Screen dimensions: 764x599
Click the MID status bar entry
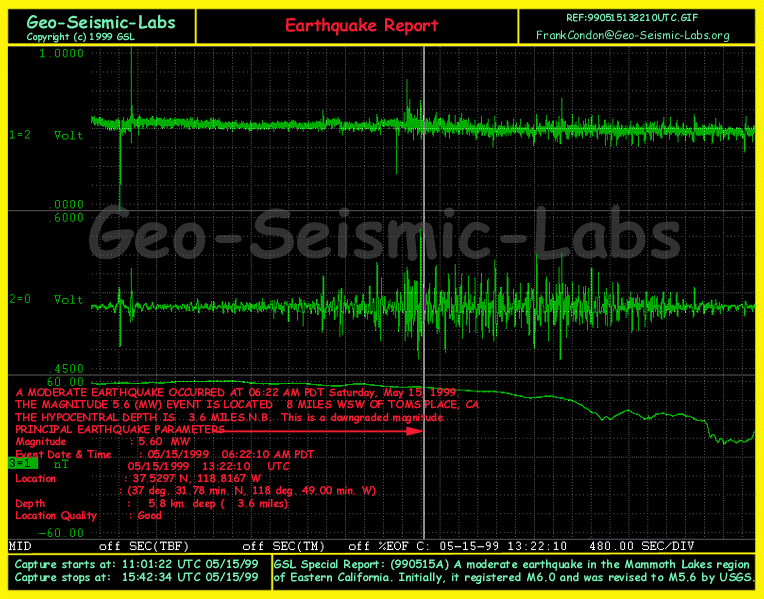click(x=20, y=546)
